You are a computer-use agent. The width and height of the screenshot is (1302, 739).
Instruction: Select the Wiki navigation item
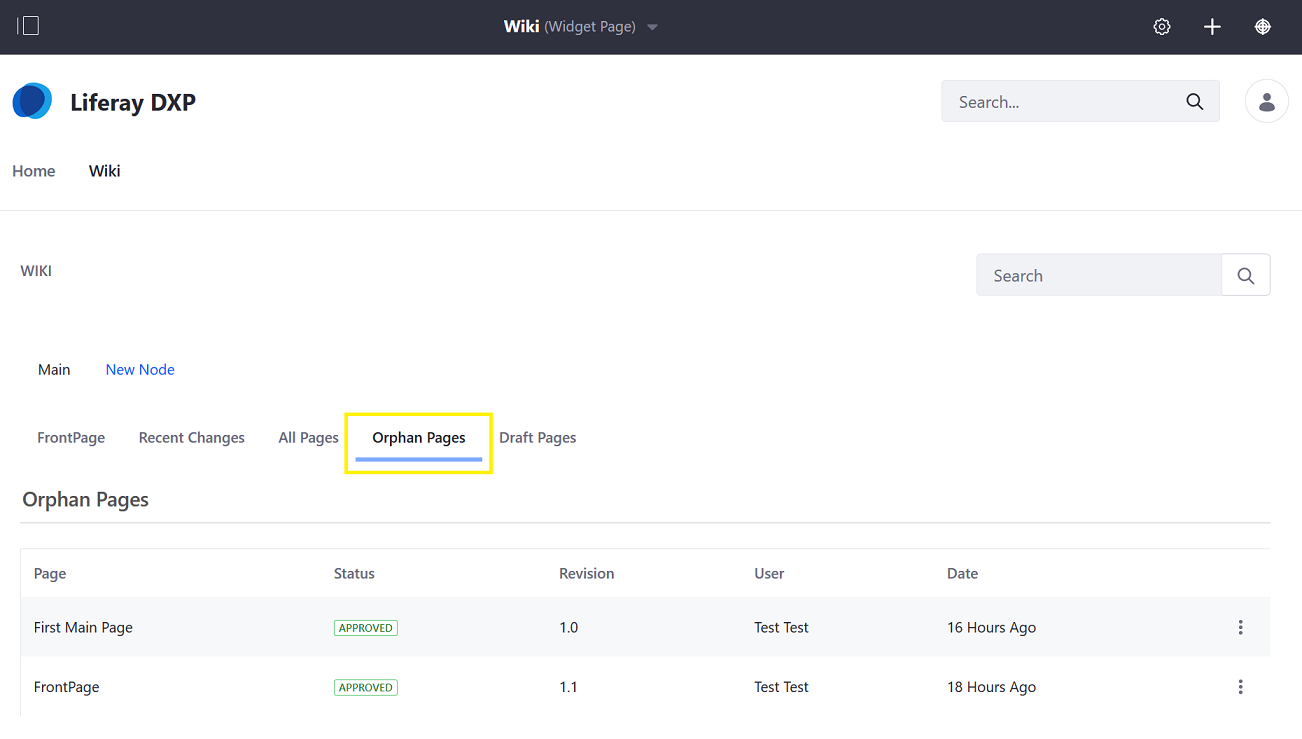coord(104,171)
